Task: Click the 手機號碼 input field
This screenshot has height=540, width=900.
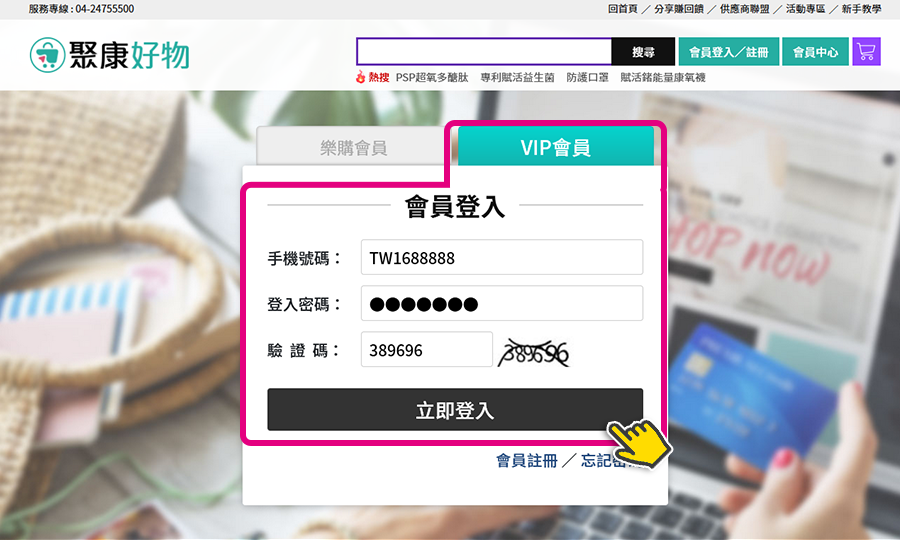Action: pyautogui.click(x=502, y=257)
